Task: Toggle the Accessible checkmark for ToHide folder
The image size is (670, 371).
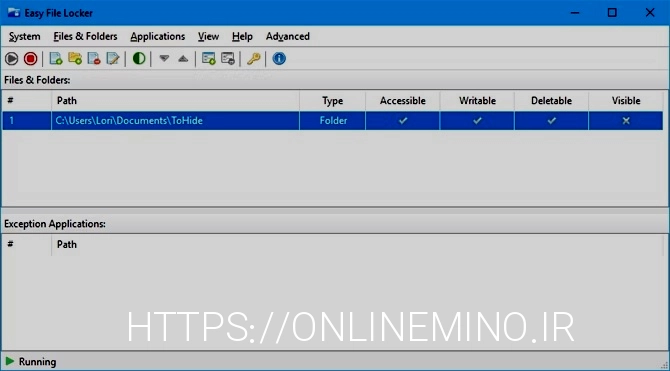Action: tap(403, 121)
